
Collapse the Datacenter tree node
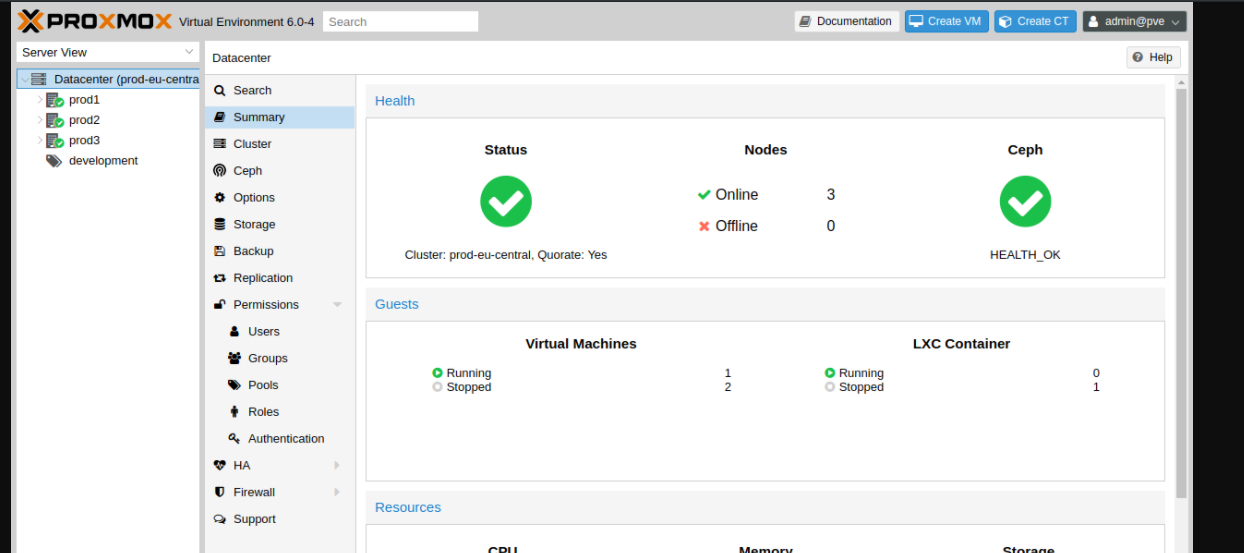[x=24, y=79]
